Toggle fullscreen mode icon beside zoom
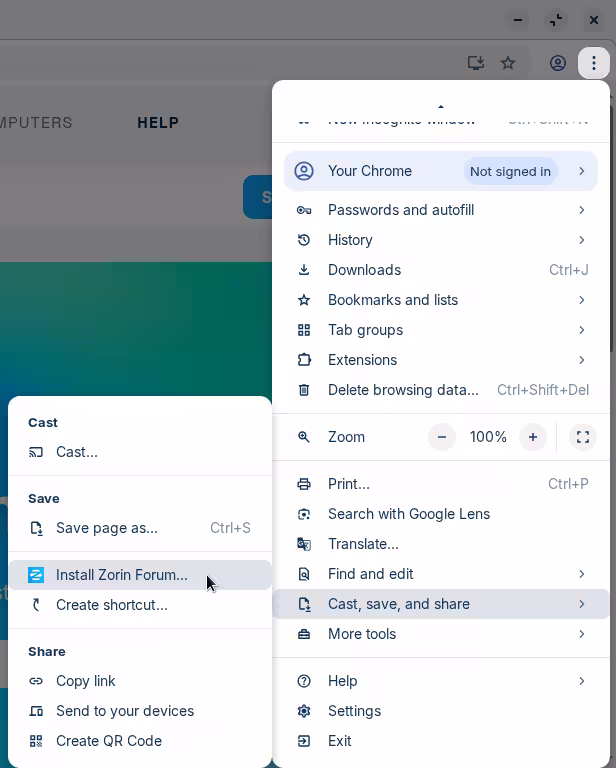This screenshot has height=768, width=616. (x=582, y=437)
